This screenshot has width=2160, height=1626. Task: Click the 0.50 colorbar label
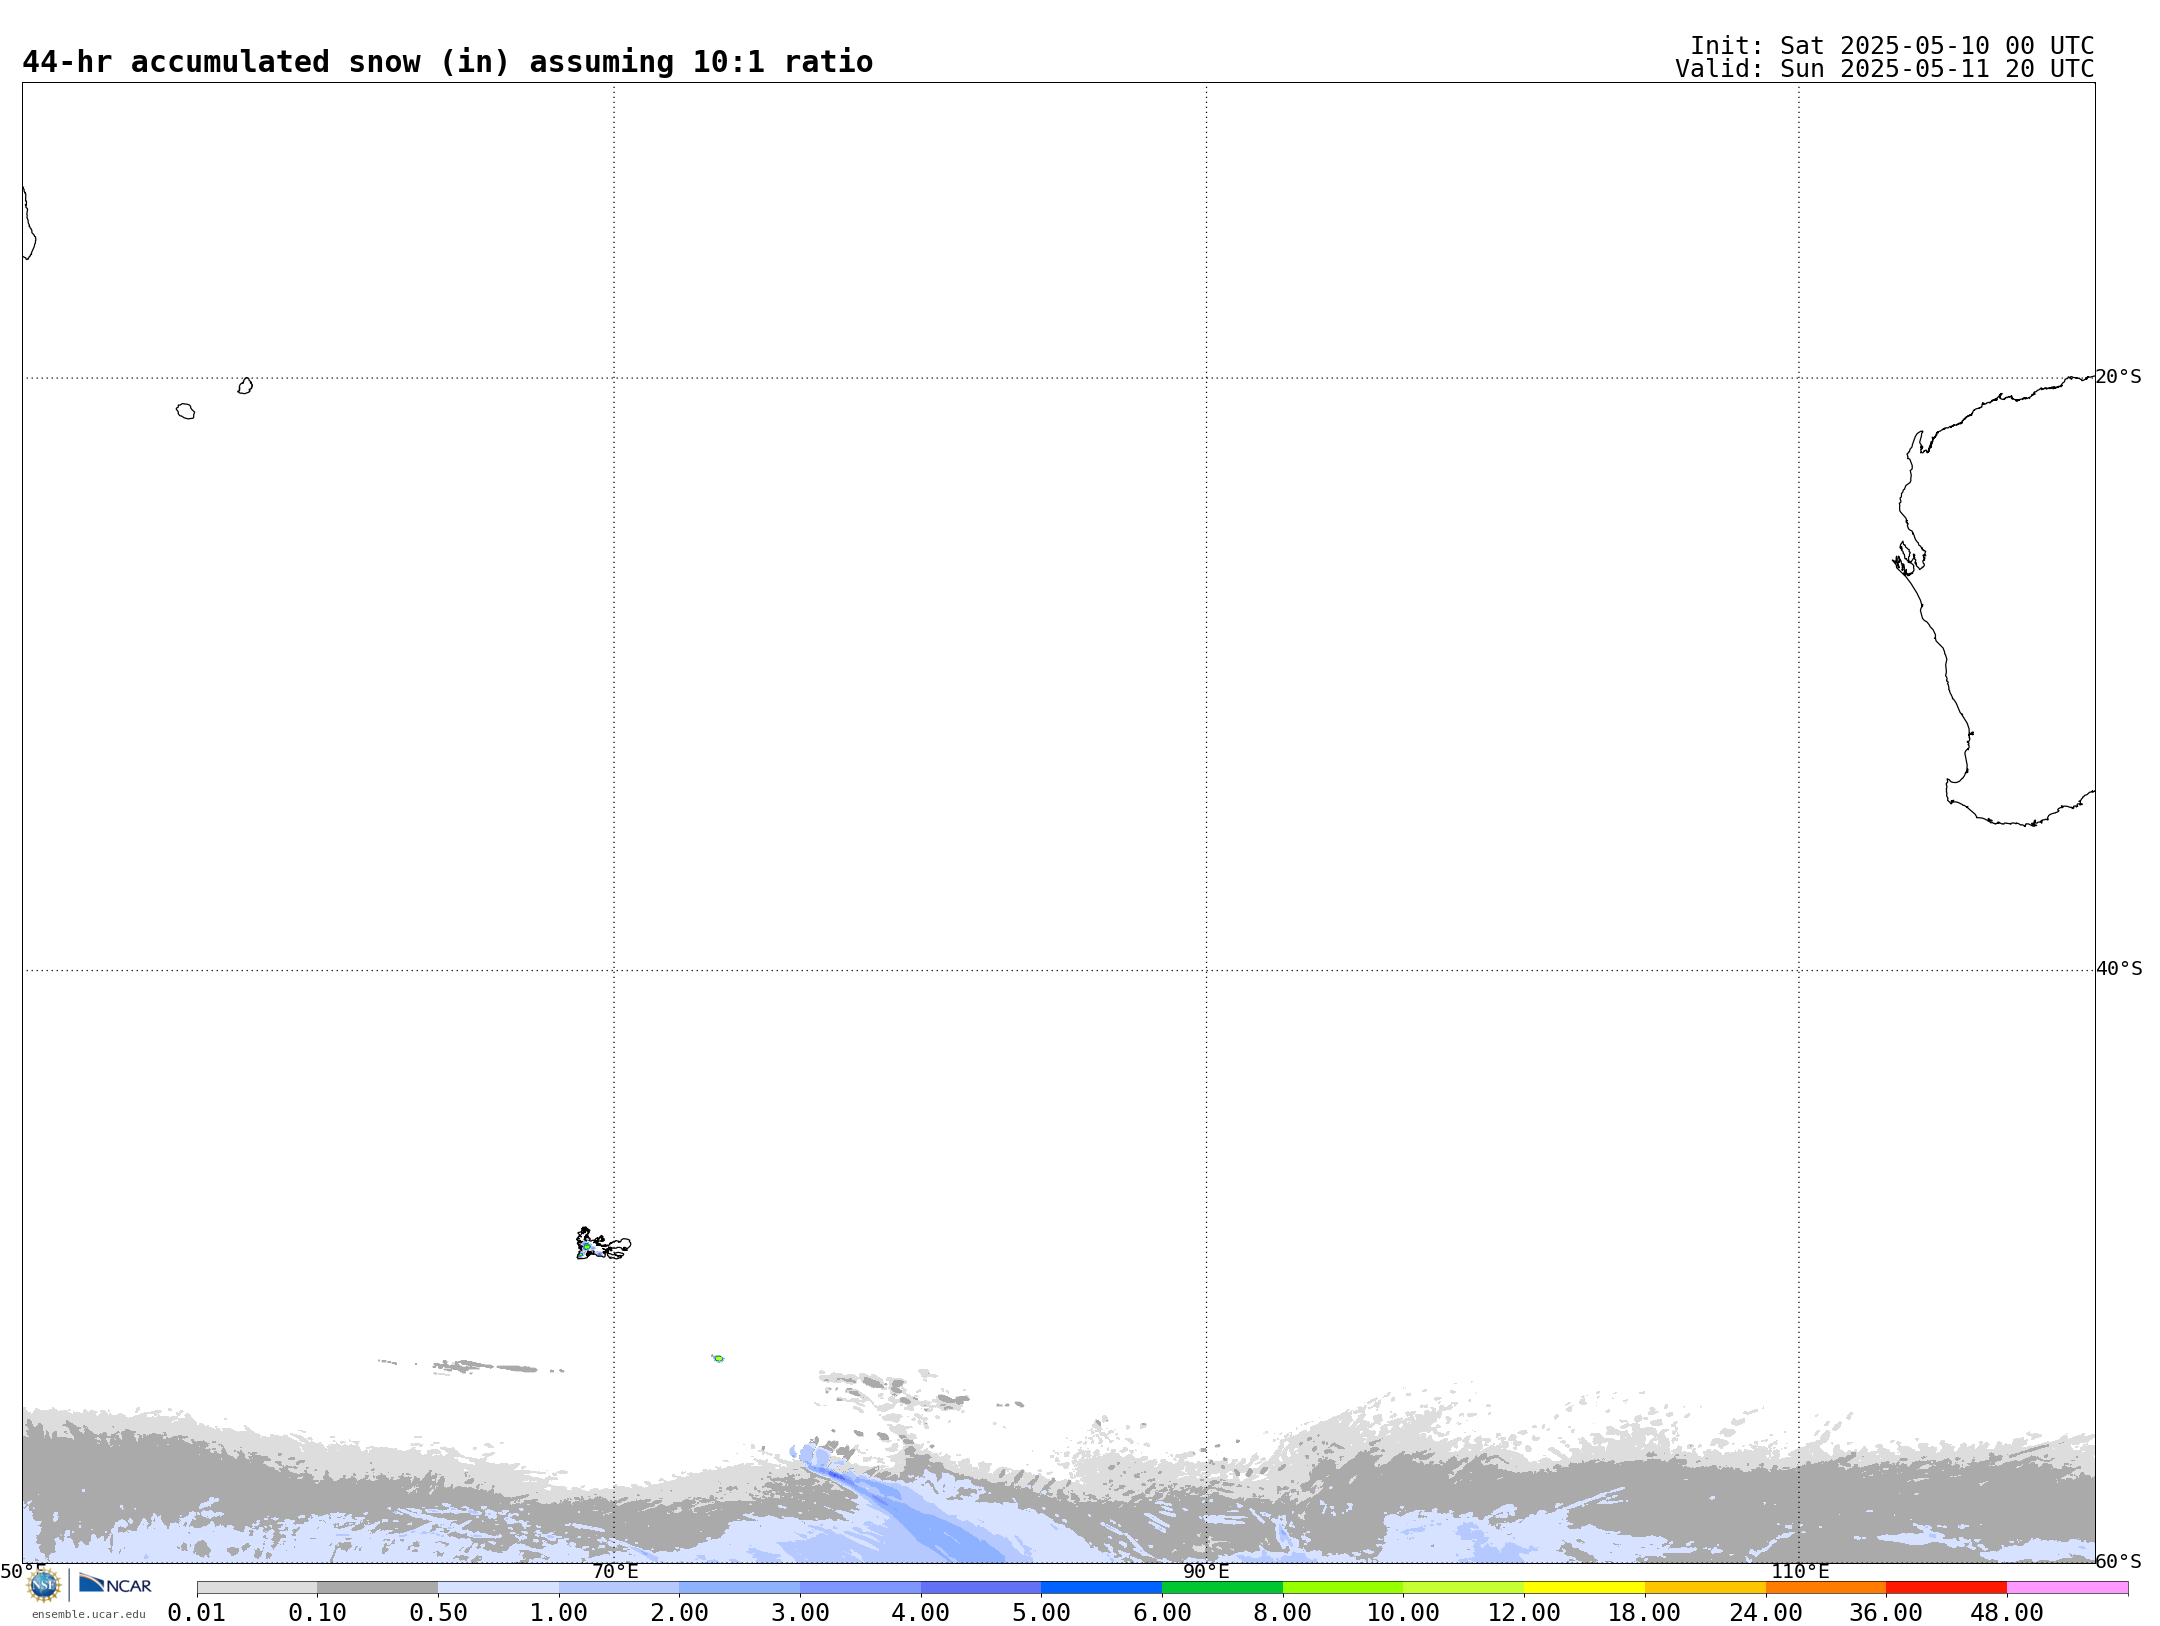tap(438, 1613)
